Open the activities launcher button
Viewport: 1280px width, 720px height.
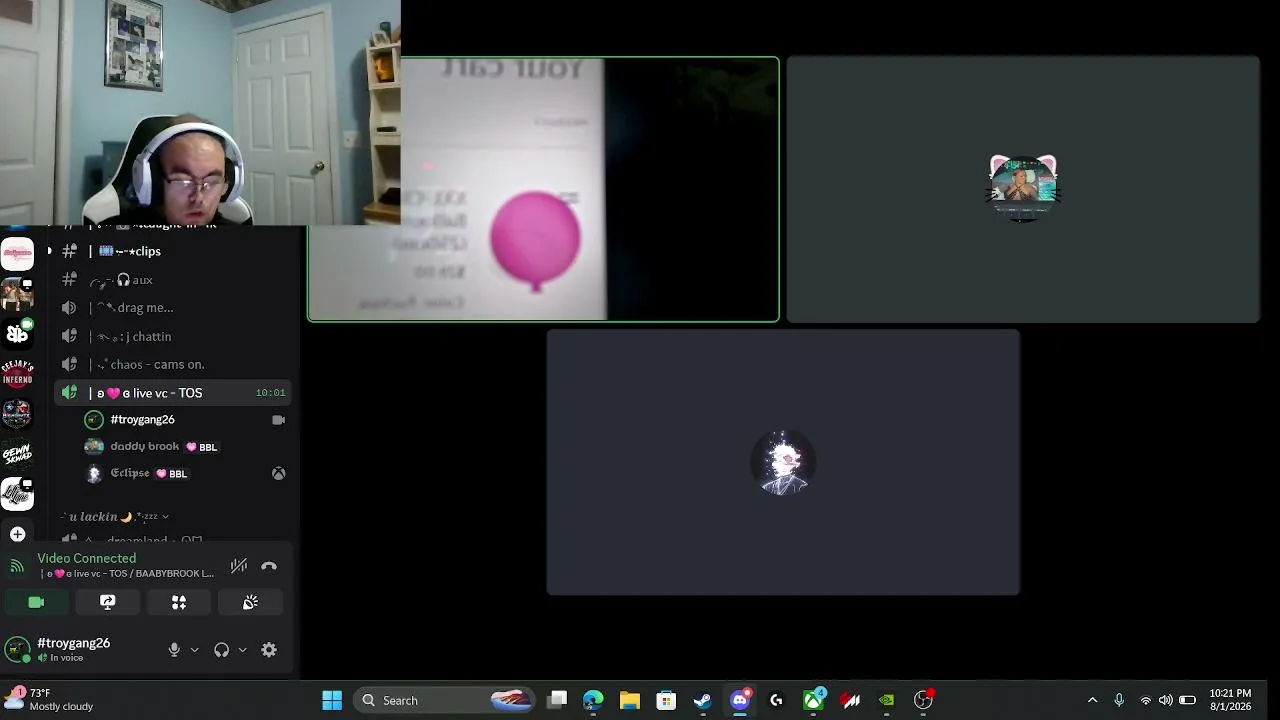[179, 602]
